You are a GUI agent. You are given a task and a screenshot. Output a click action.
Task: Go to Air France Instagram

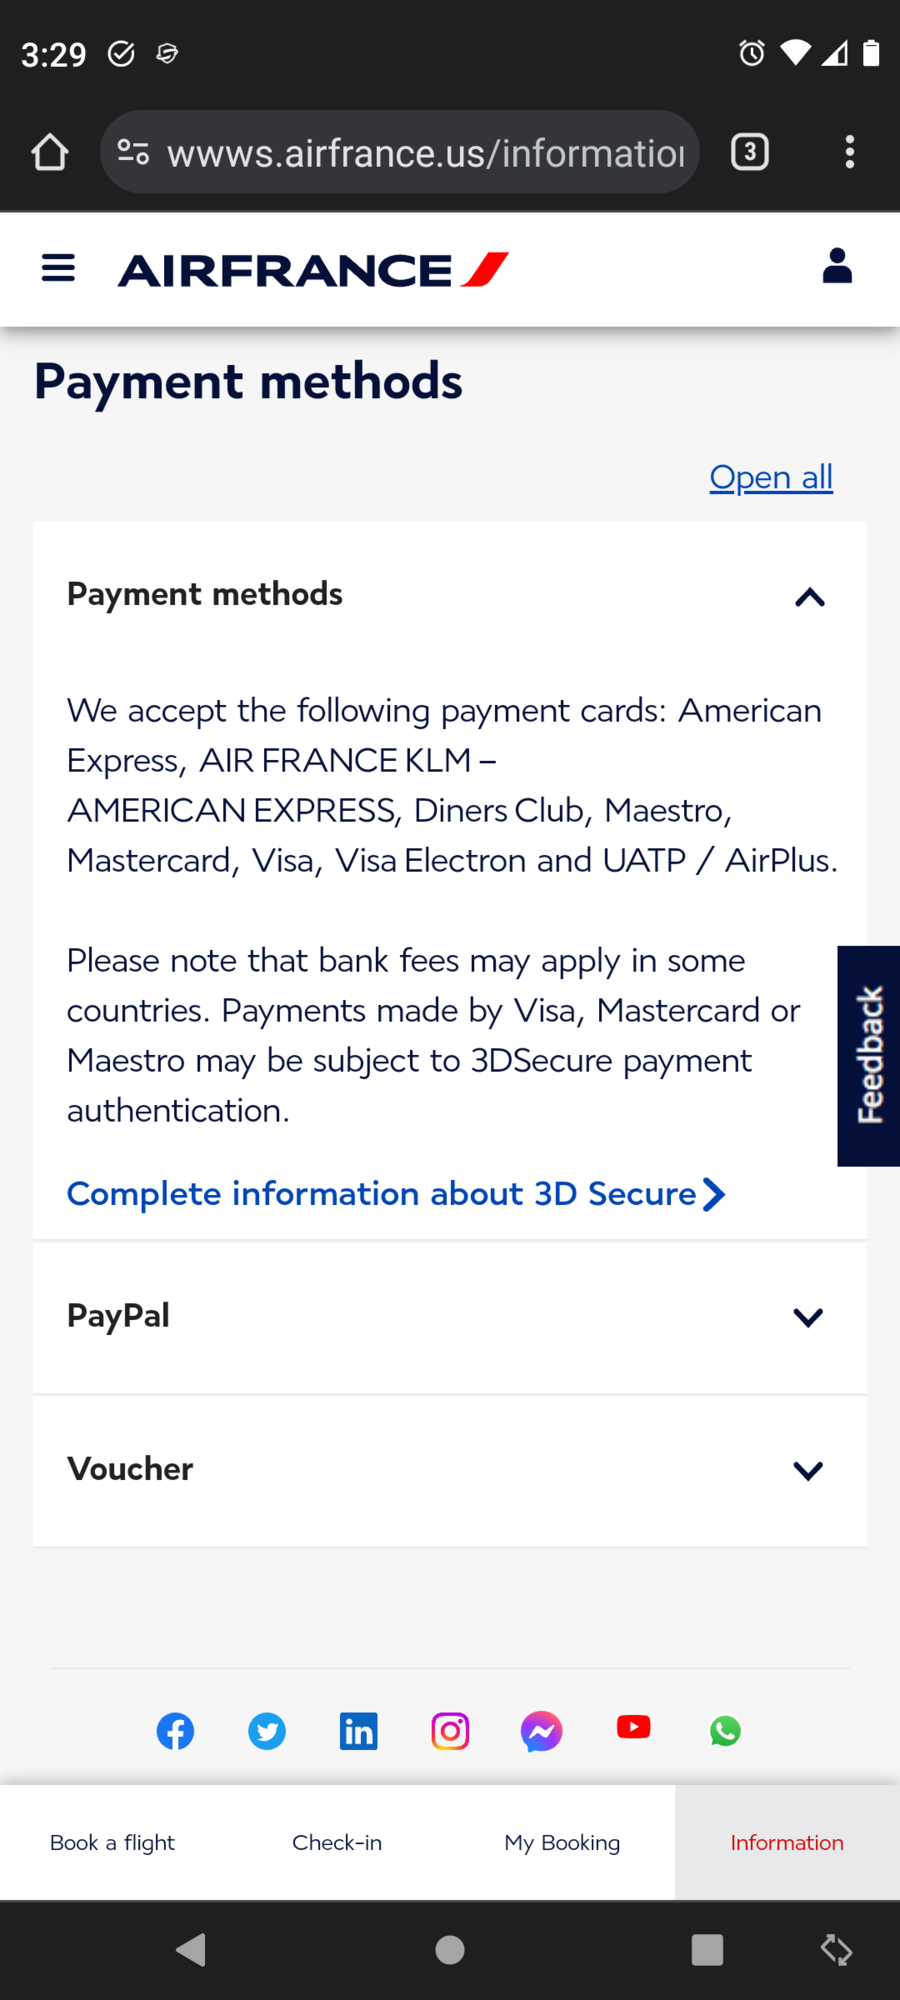point(450,1731)
